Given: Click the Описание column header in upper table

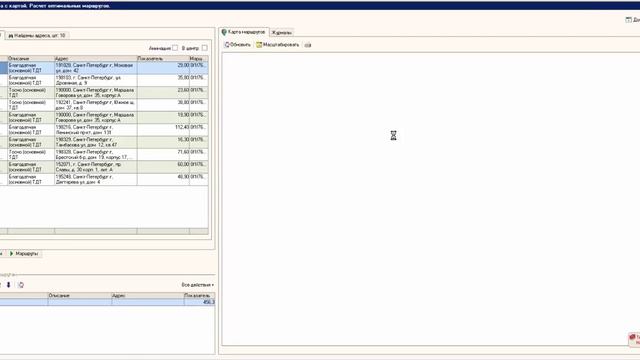Looking at the screenshot, I should point(31,59).
